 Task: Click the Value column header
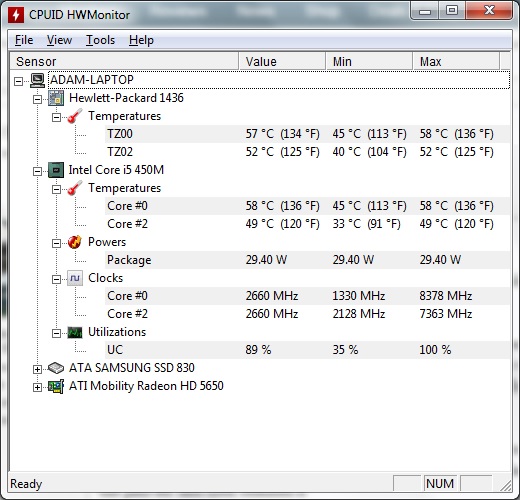[x=282, y=61]
